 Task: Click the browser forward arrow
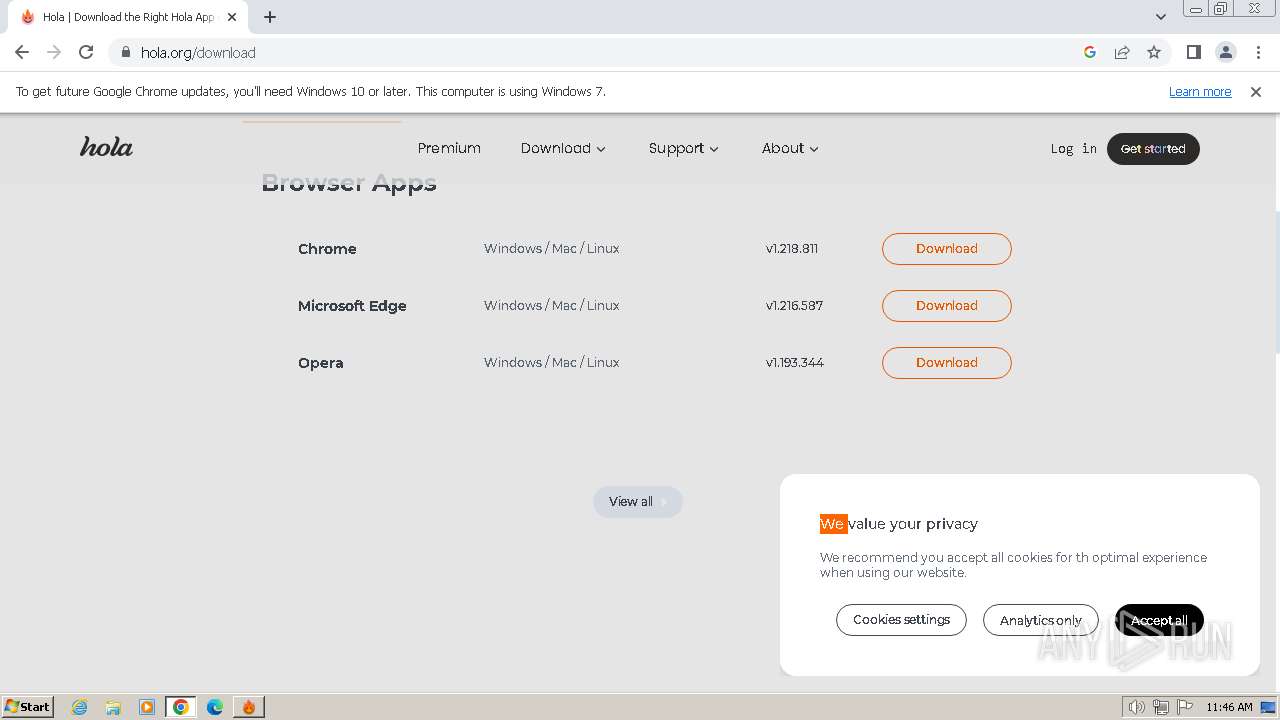click(x=54, y=52)
